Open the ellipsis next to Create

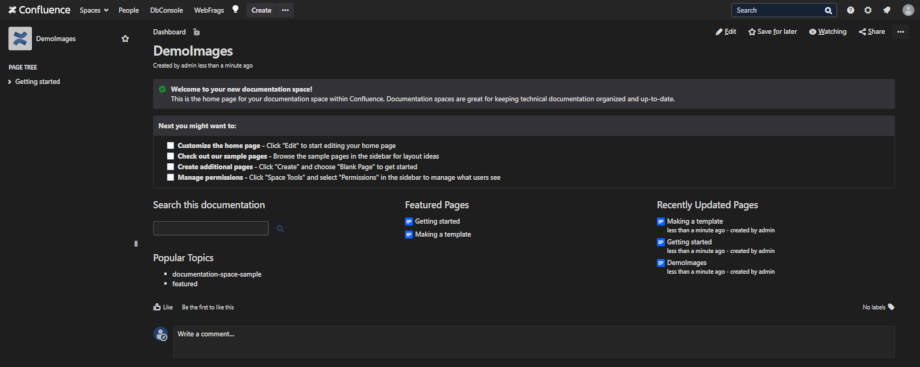(285, 10)
